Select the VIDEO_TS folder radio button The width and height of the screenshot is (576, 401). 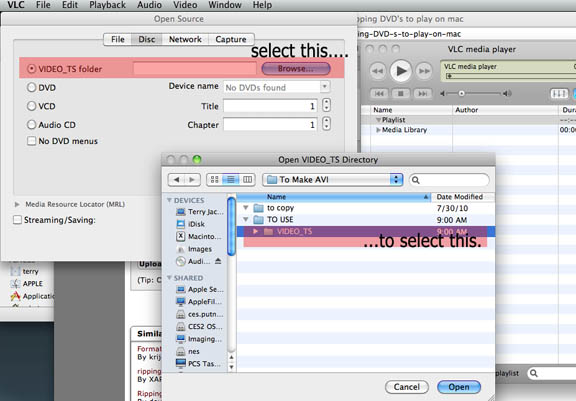click(32, 69)
